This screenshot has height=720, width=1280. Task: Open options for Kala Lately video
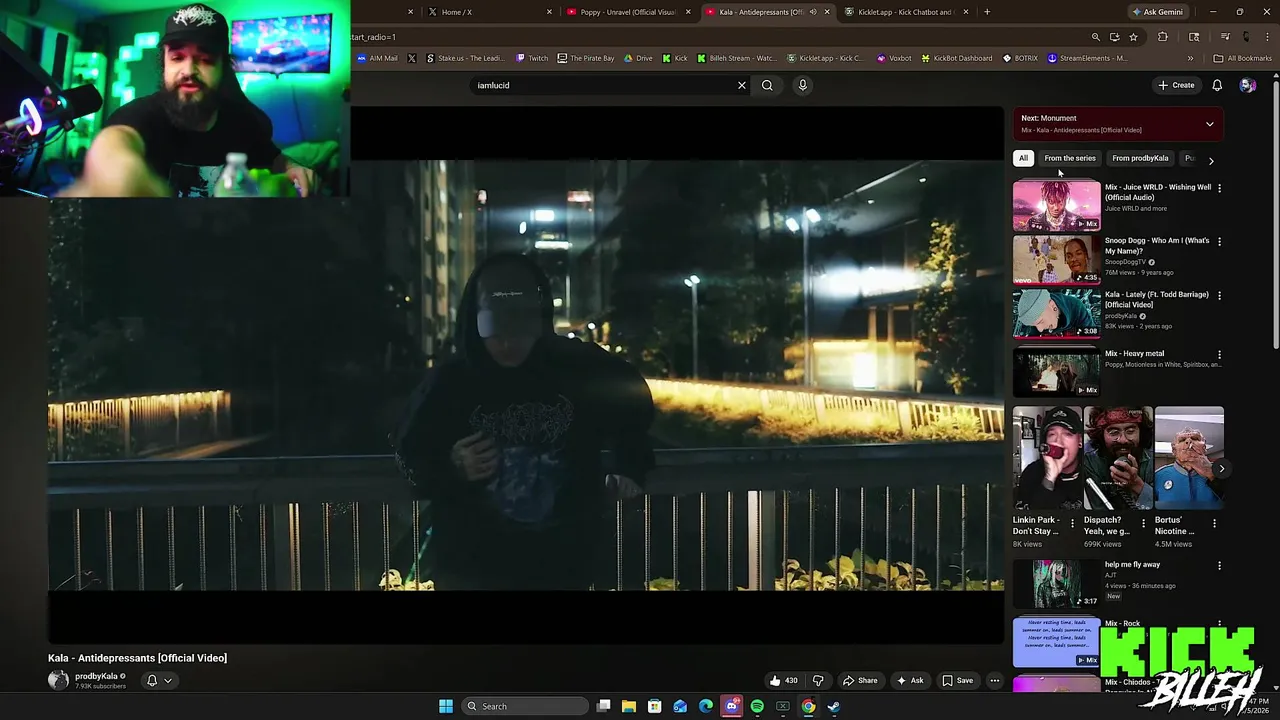pyautogui.click(x=1219, y=296)
